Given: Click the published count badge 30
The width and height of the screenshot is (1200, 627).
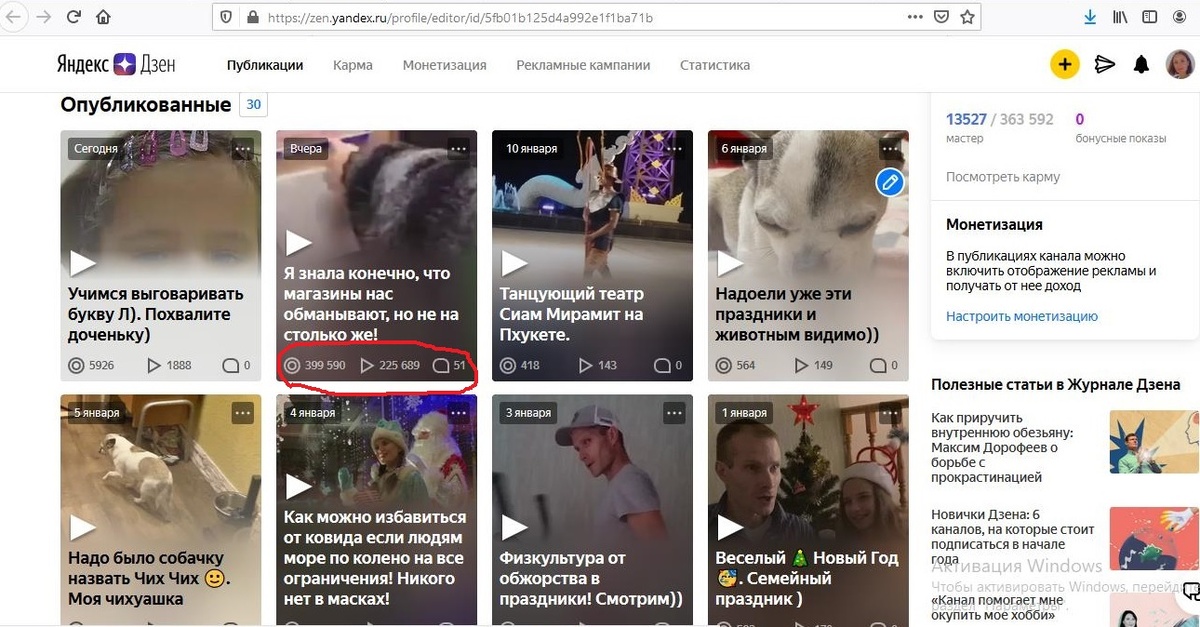Looking at the screenshot, I should pyautogui.click(x=253, y=105).
